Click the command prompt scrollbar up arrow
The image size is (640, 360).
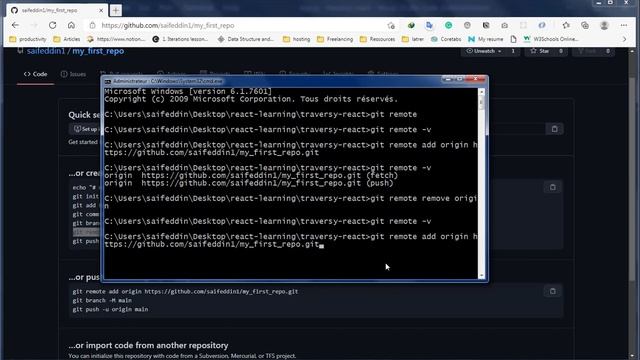pos(482,92)
